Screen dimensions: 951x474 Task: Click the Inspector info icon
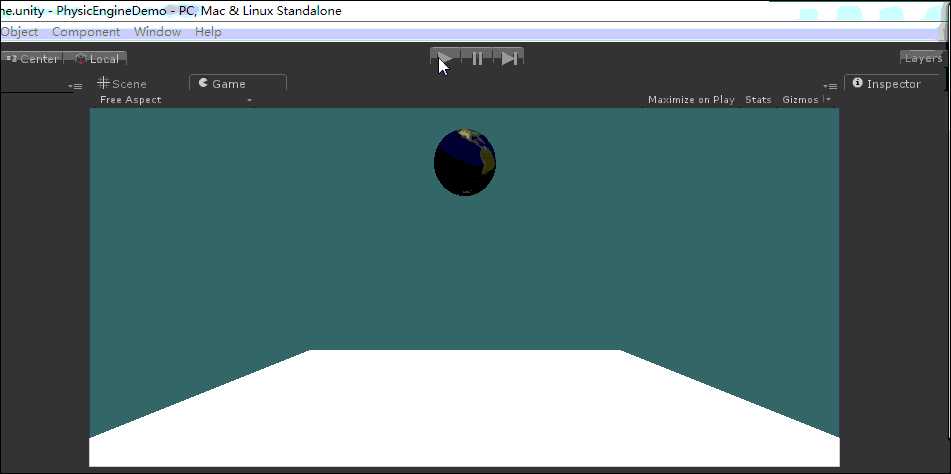pos(858,82)
